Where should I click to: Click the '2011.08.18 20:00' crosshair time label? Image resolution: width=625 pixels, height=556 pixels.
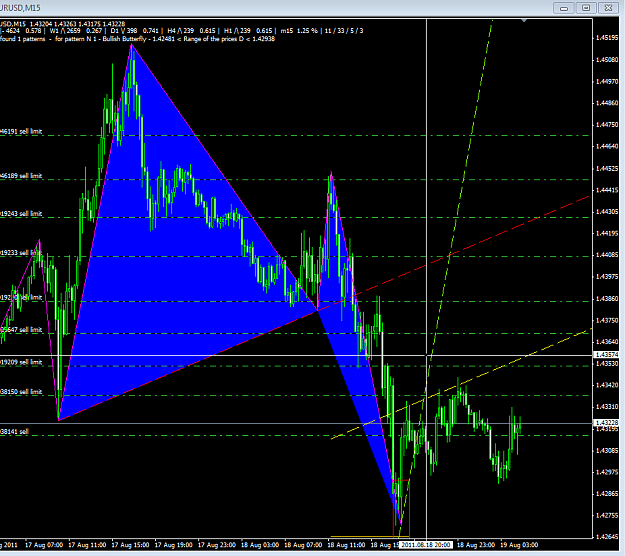426,545
